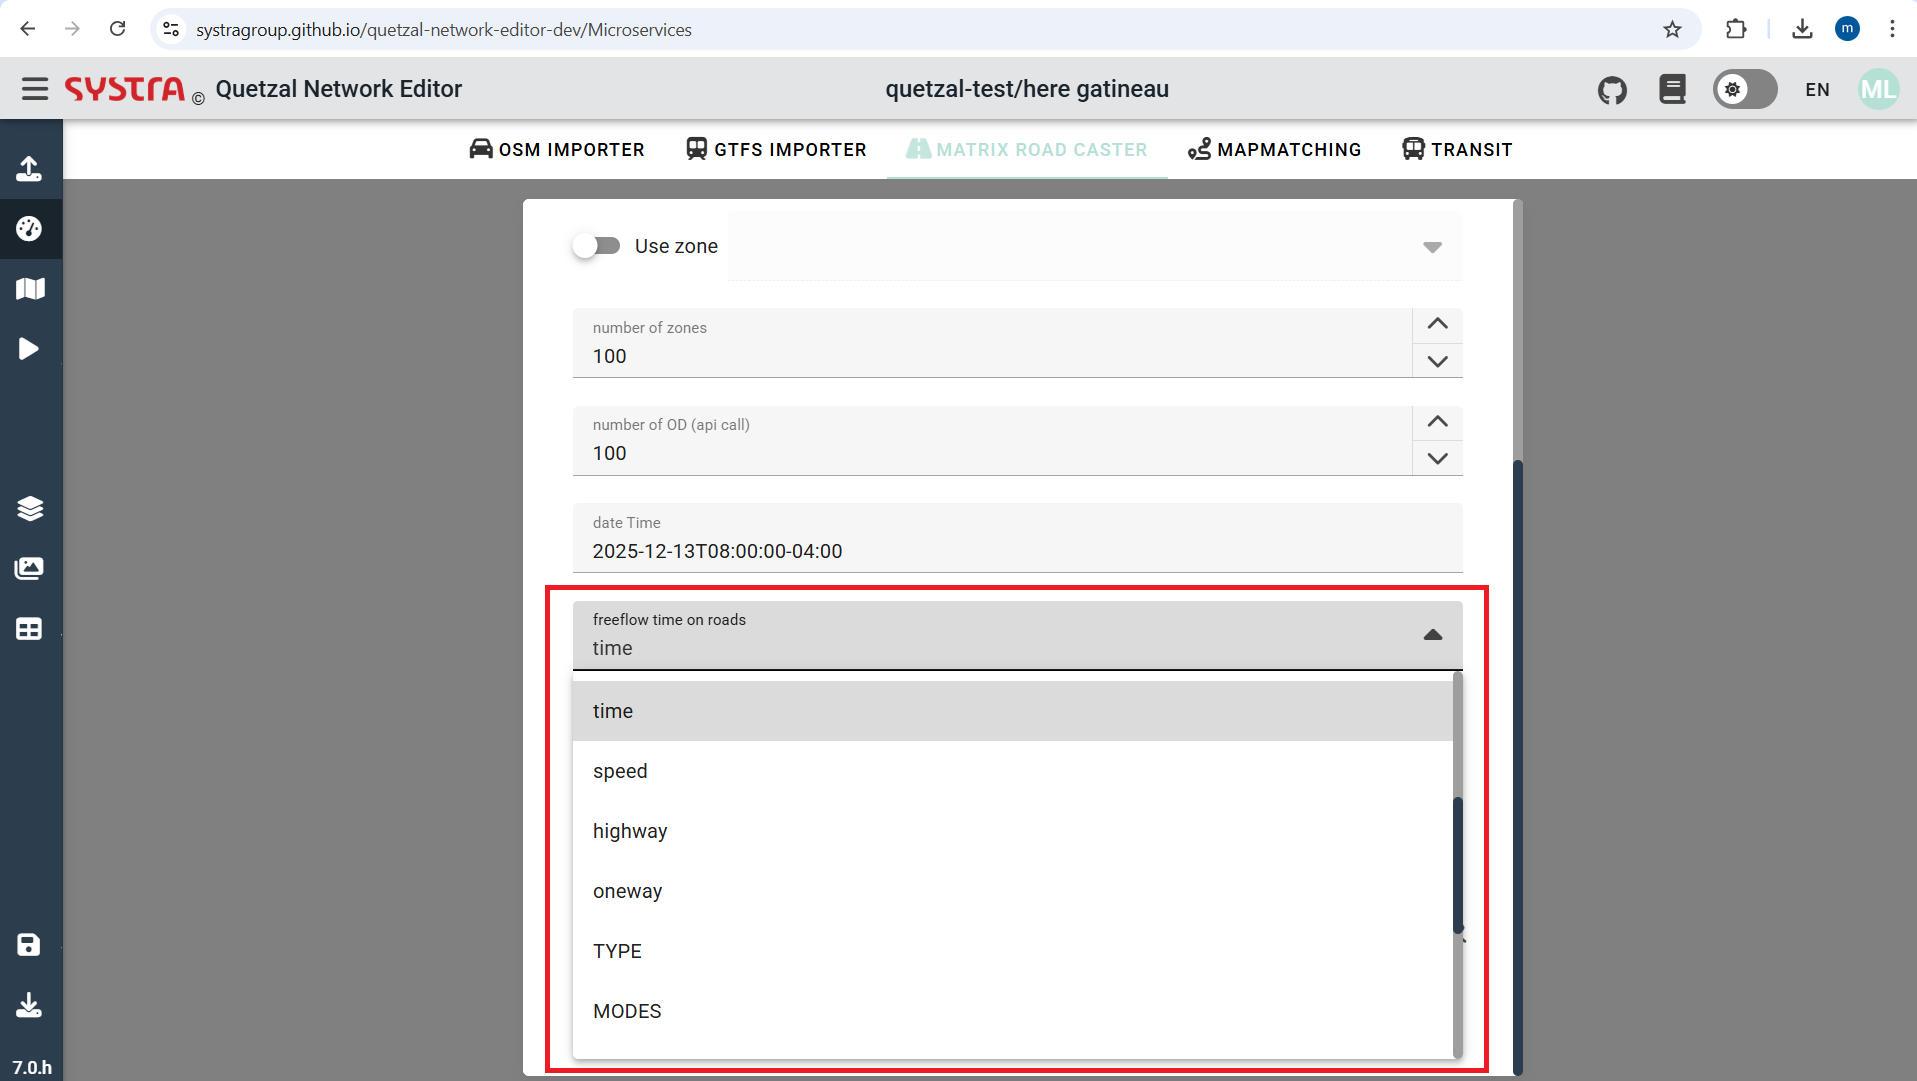Viewport: 1917px width, 1081px height.
Task: Click the SYSTRA logo
Action: (x=125, y=89)
